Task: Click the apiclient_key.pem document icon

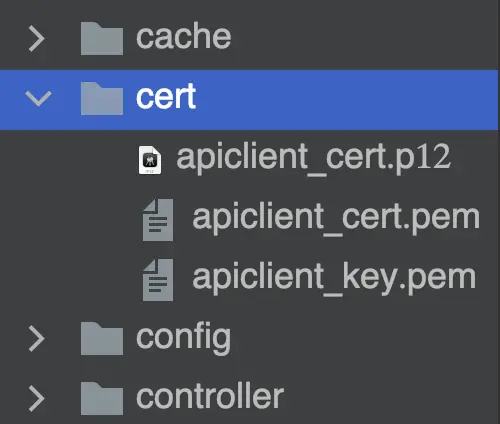Action: pyautogui.click(x=158, y=280)
